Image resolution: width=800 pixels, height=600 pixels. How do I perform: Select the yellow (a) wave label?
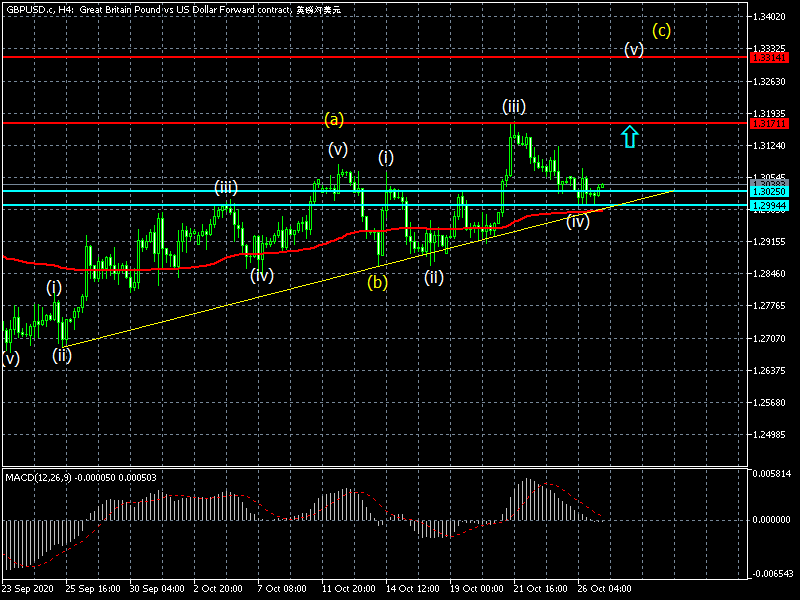coord(334,119)
